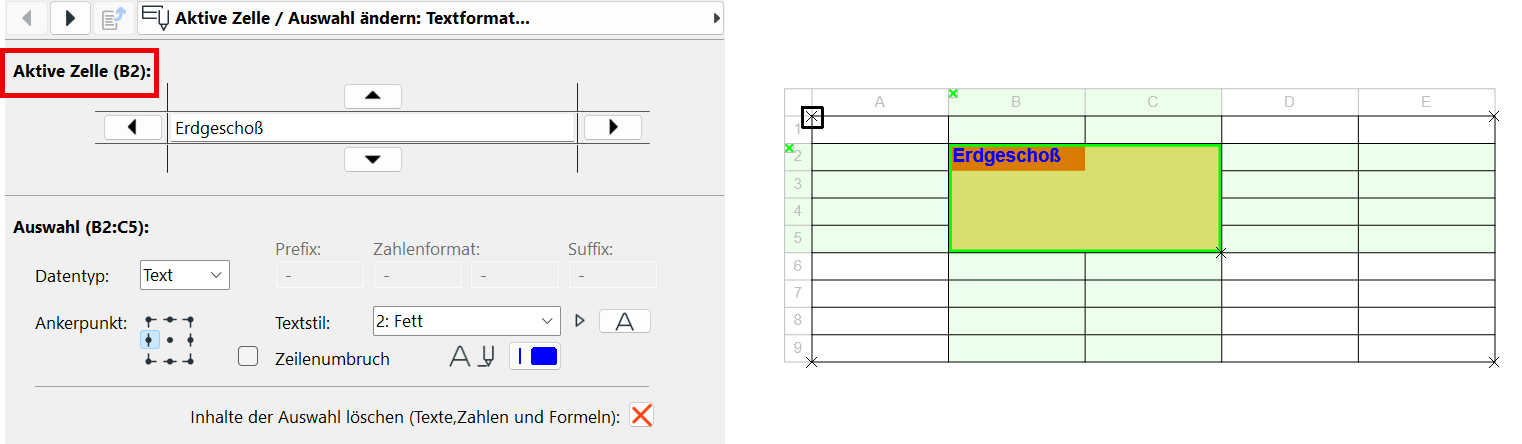Select the middle-left anchor point

[150, 340]
